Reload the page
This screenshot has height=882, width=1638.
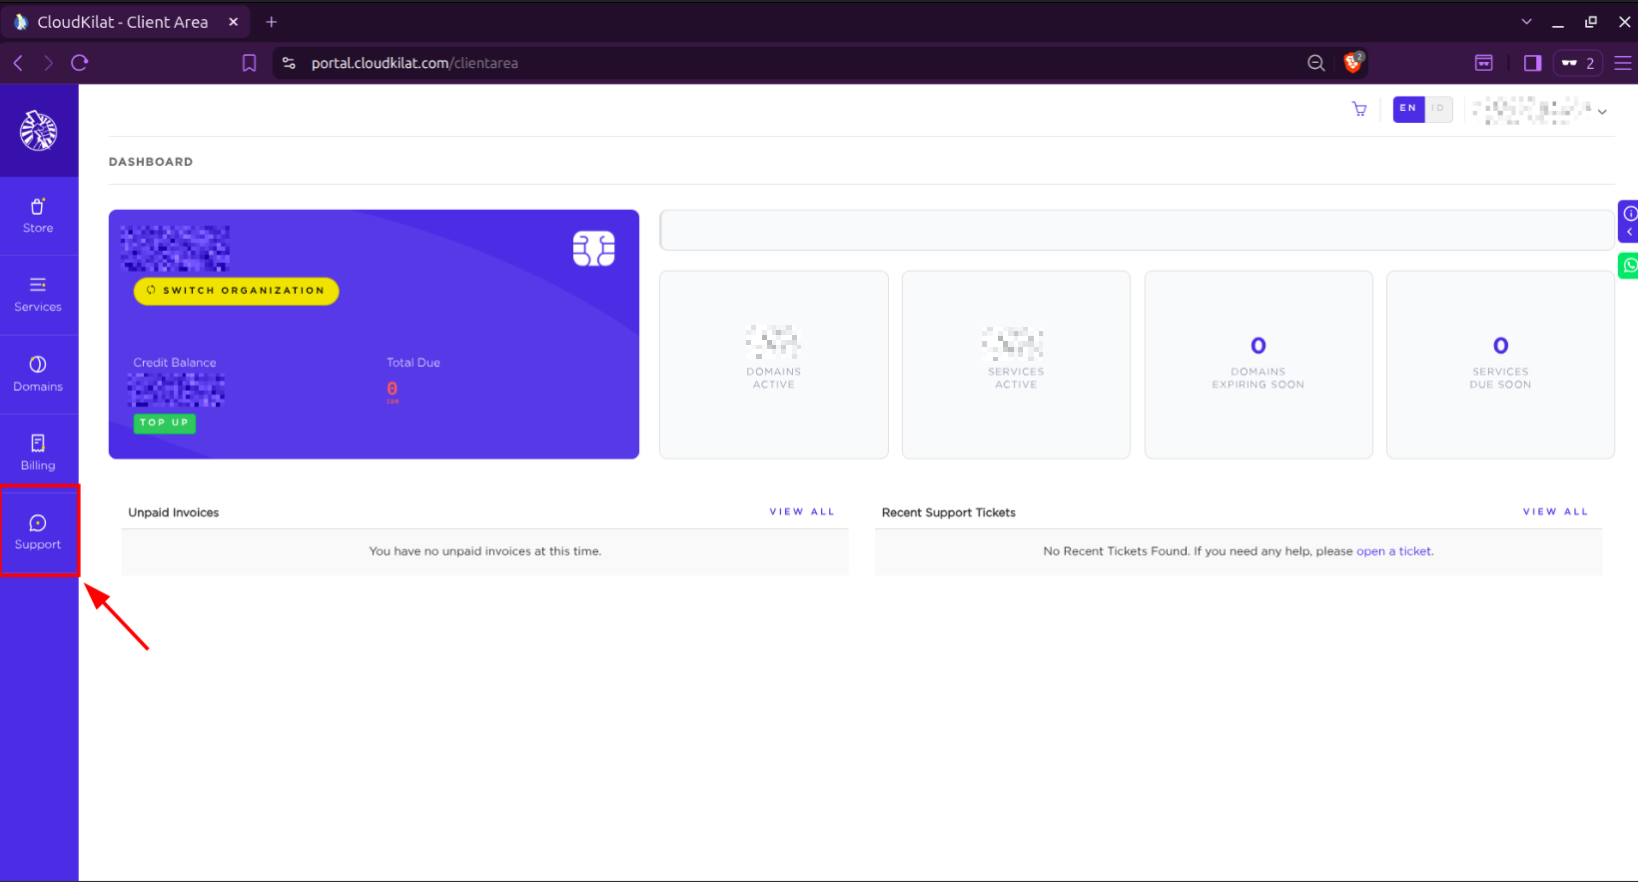point(80,63)
